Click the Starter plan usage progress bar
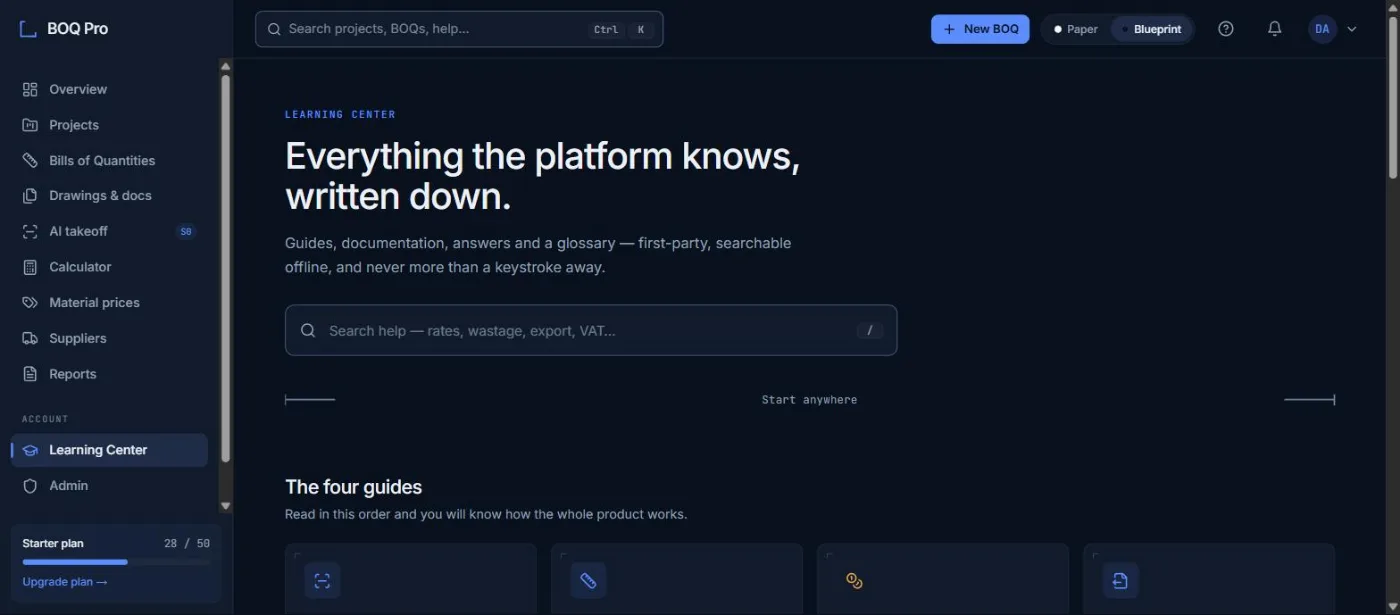Viewport: 1400px width, 615px height. click(x=116, y=562)
